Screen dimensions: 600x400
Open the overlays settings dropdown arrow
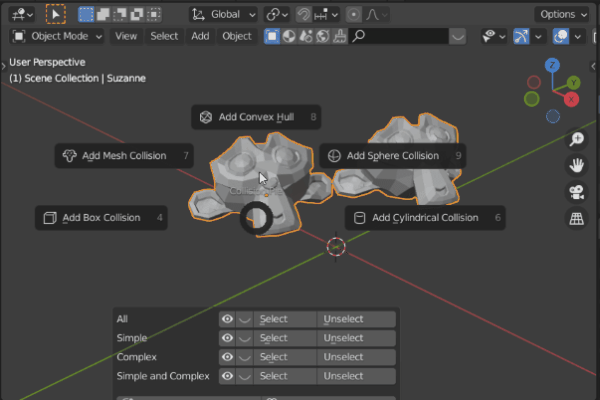(578, 37)
